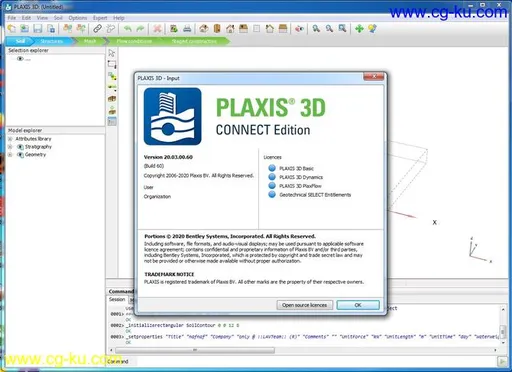Switch to the Staged construction mode tab
Viewport: 512px width, 372px height.
click(194, 41)
